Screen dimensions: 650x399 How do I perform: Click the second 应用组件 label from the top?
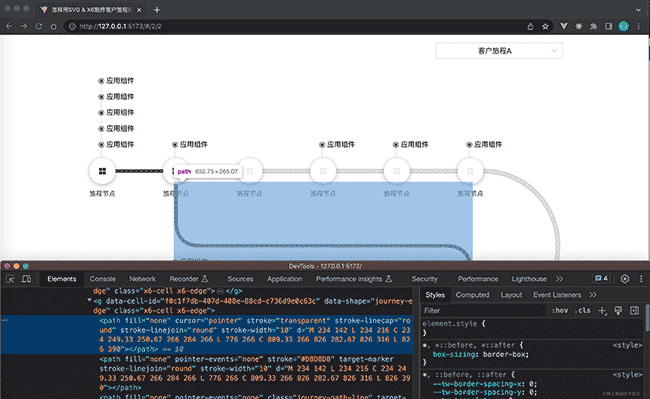pos(120,97)
